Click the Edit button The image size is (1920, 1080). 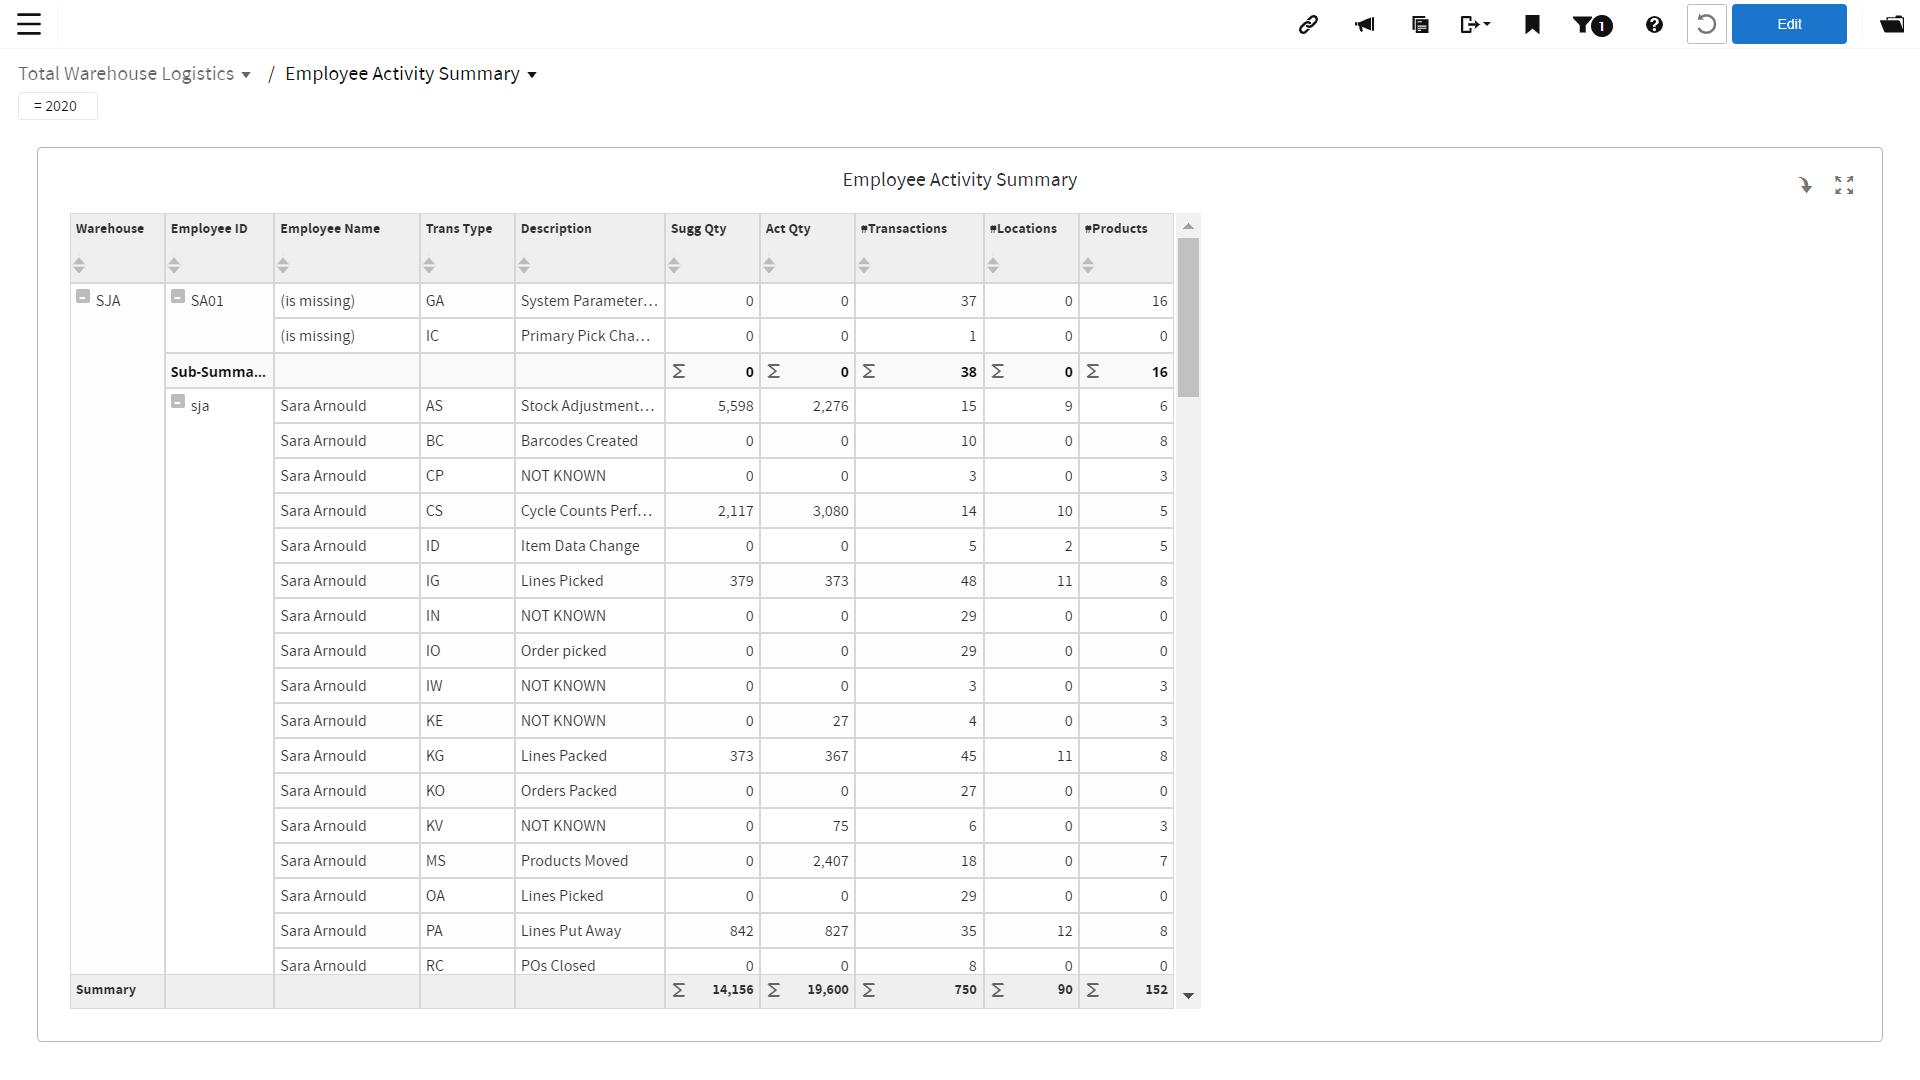(1789, 24)
